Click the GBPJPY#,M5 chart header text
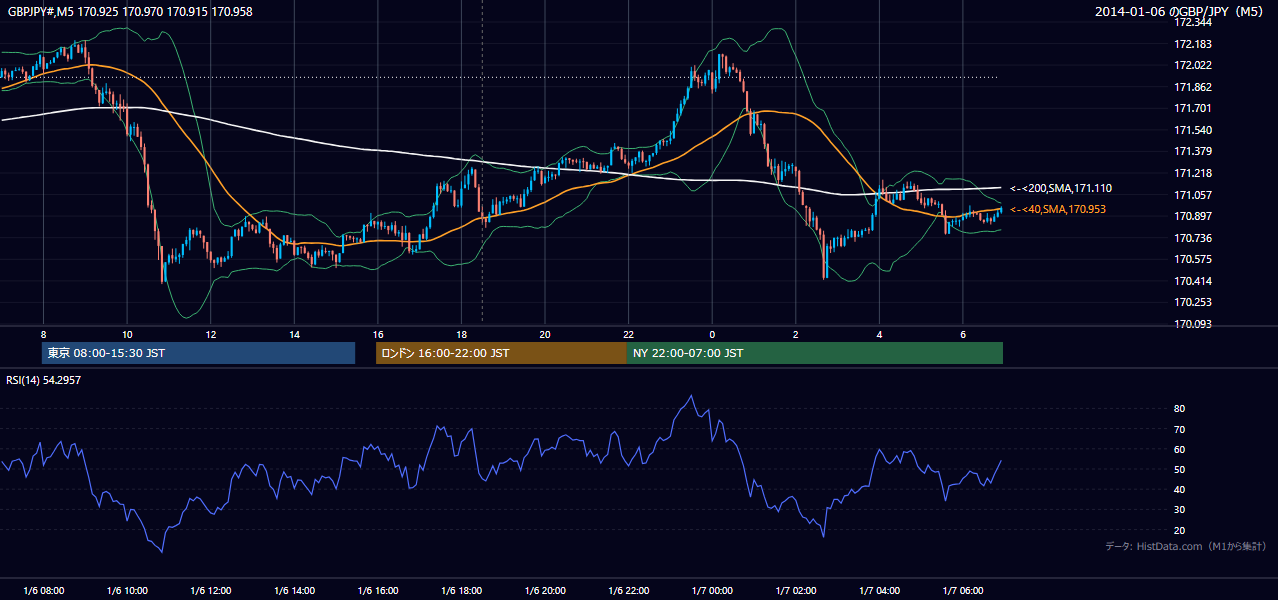1278x600 pixels. coord(130,11)
